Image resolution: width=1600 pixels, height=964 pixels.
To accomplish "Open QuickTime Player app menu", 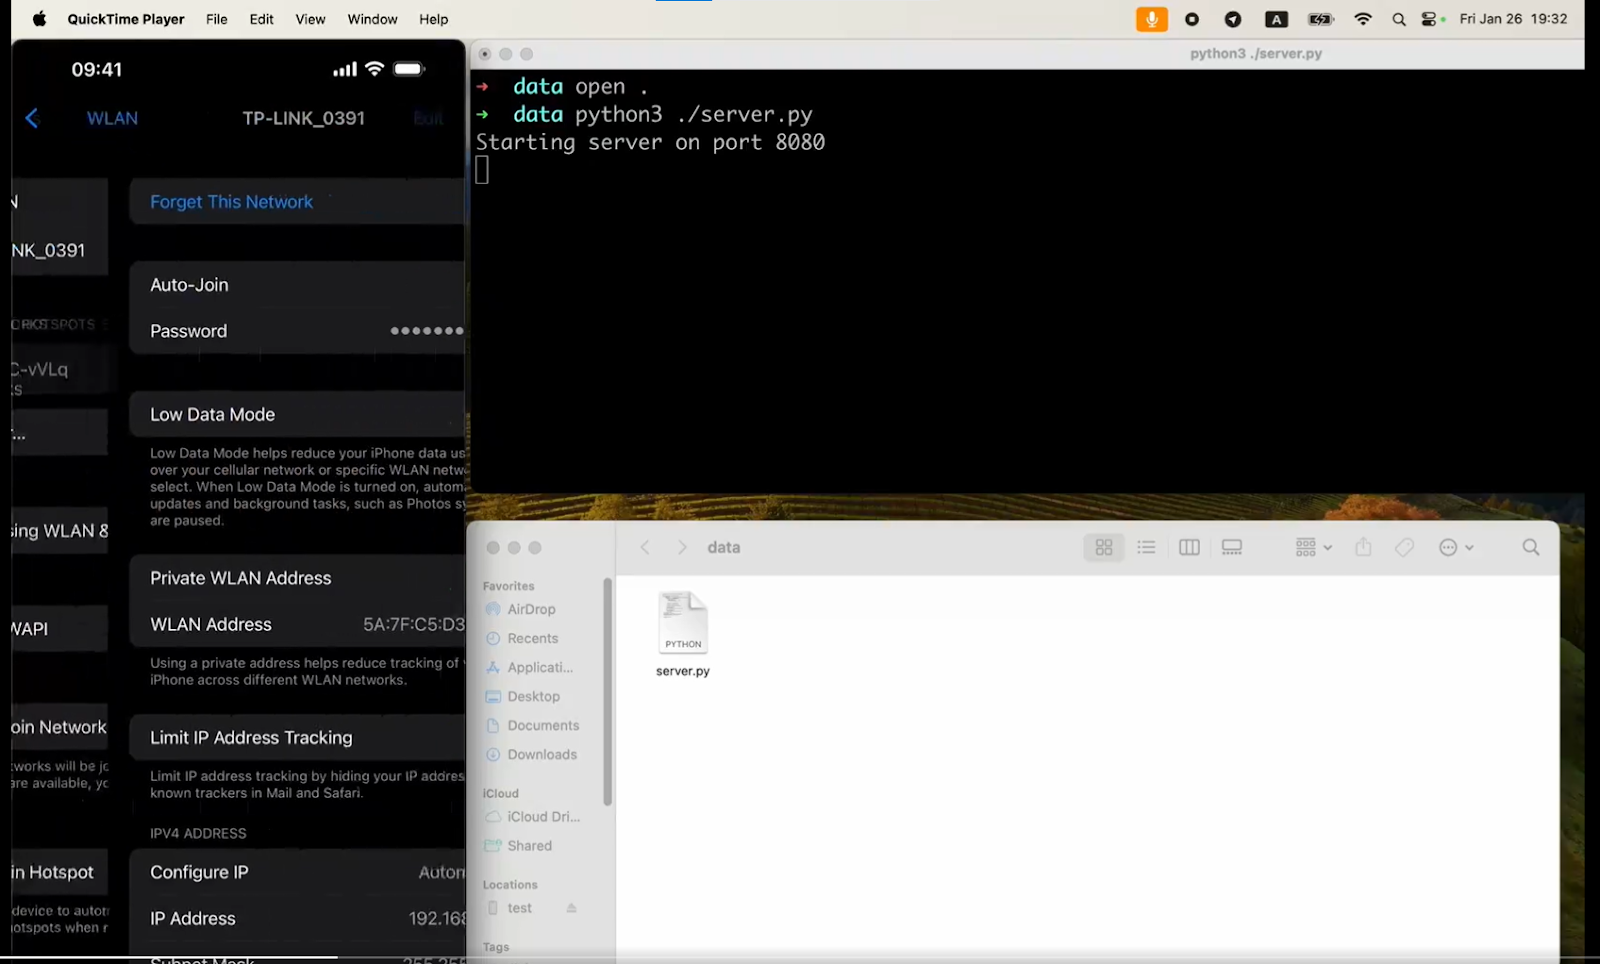I will [126, 19].
